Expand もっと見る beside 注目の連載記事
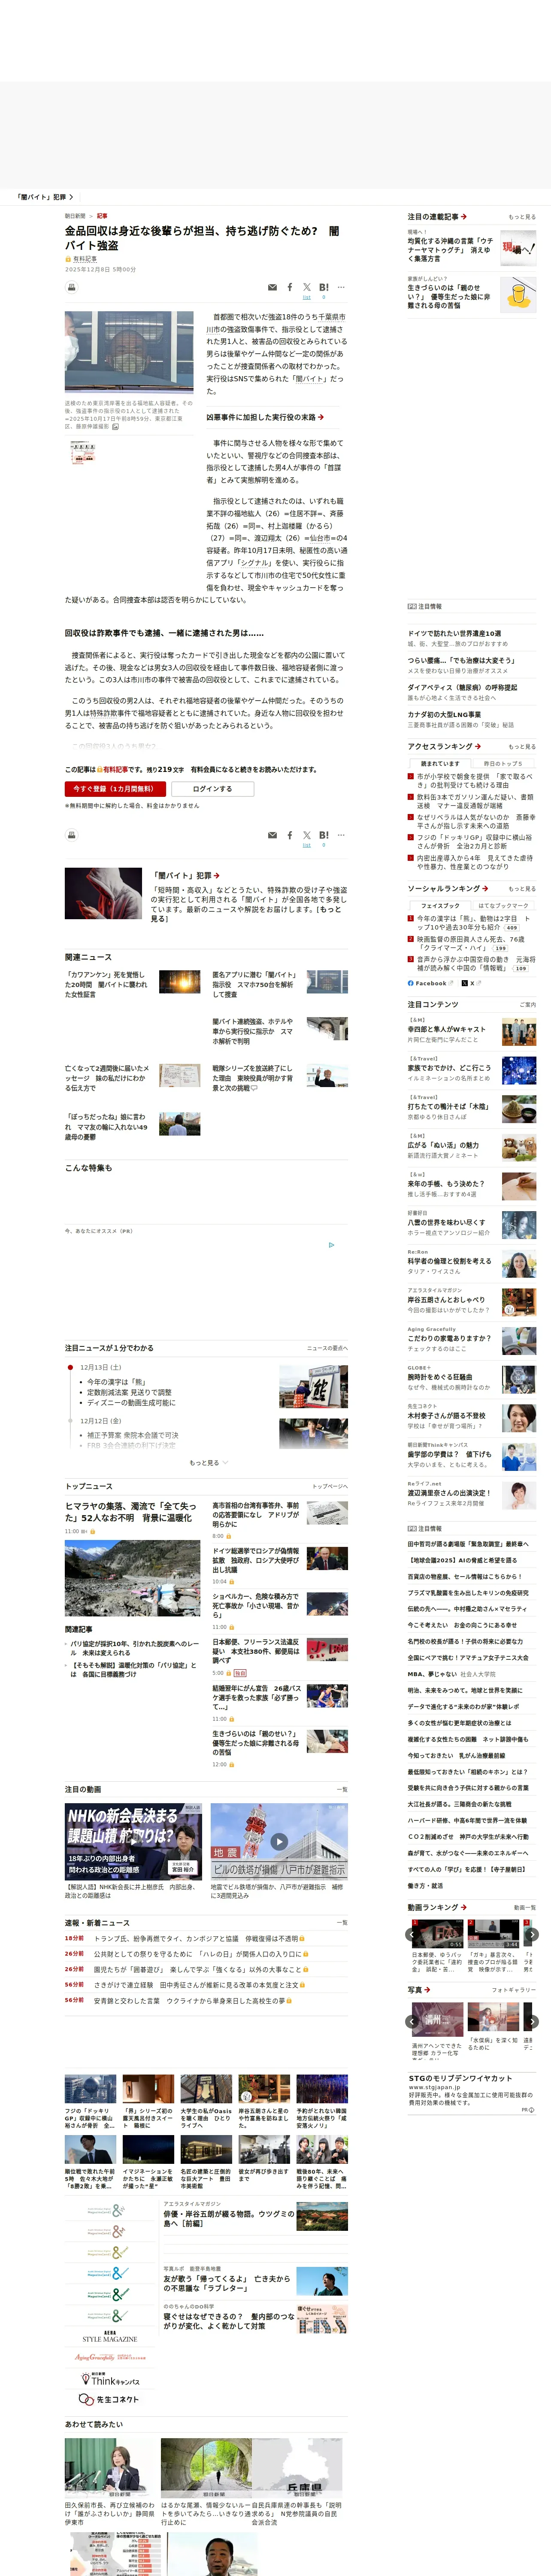 (521, 217)
